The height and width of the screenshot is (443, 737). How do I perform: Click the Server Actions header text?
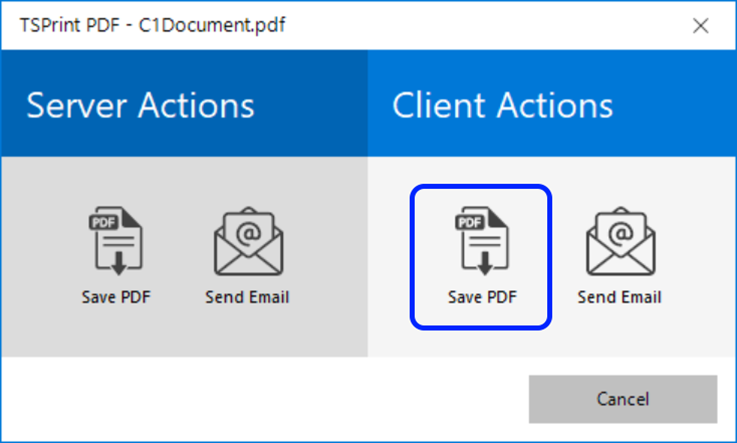tap(141, 105)
